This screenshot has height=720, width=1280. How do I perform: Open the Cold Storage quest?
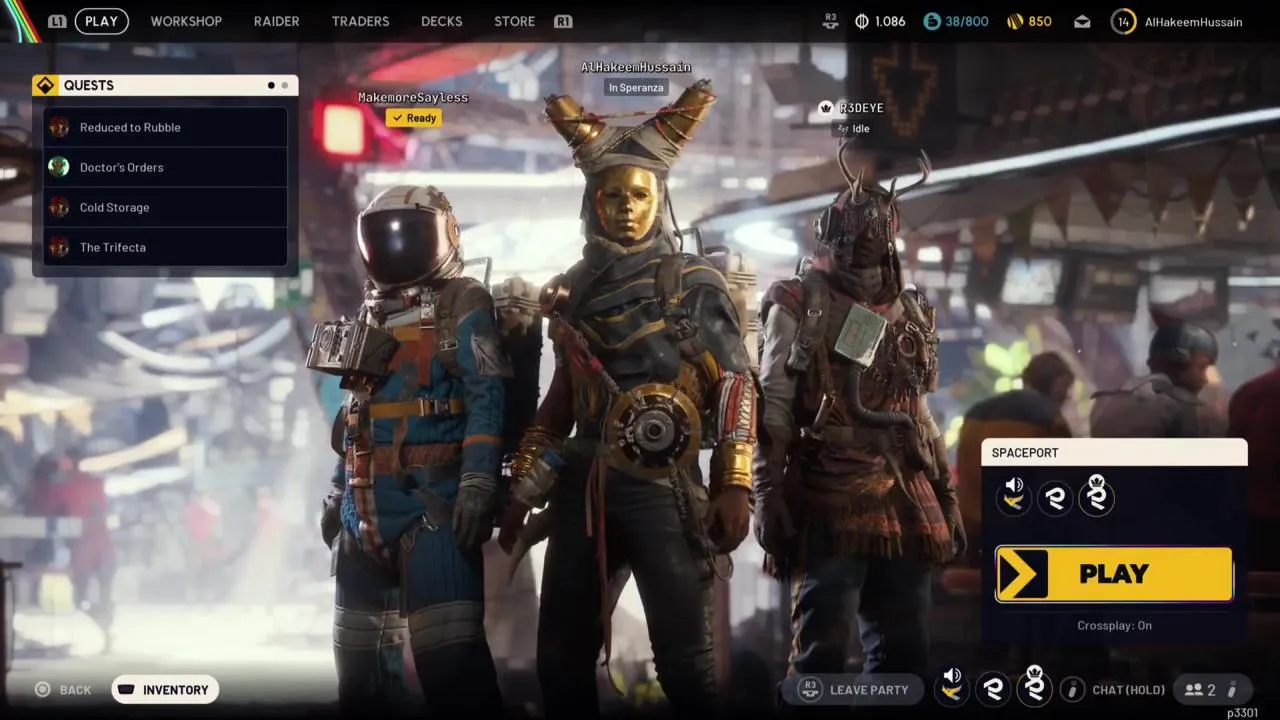coord(165,207)
